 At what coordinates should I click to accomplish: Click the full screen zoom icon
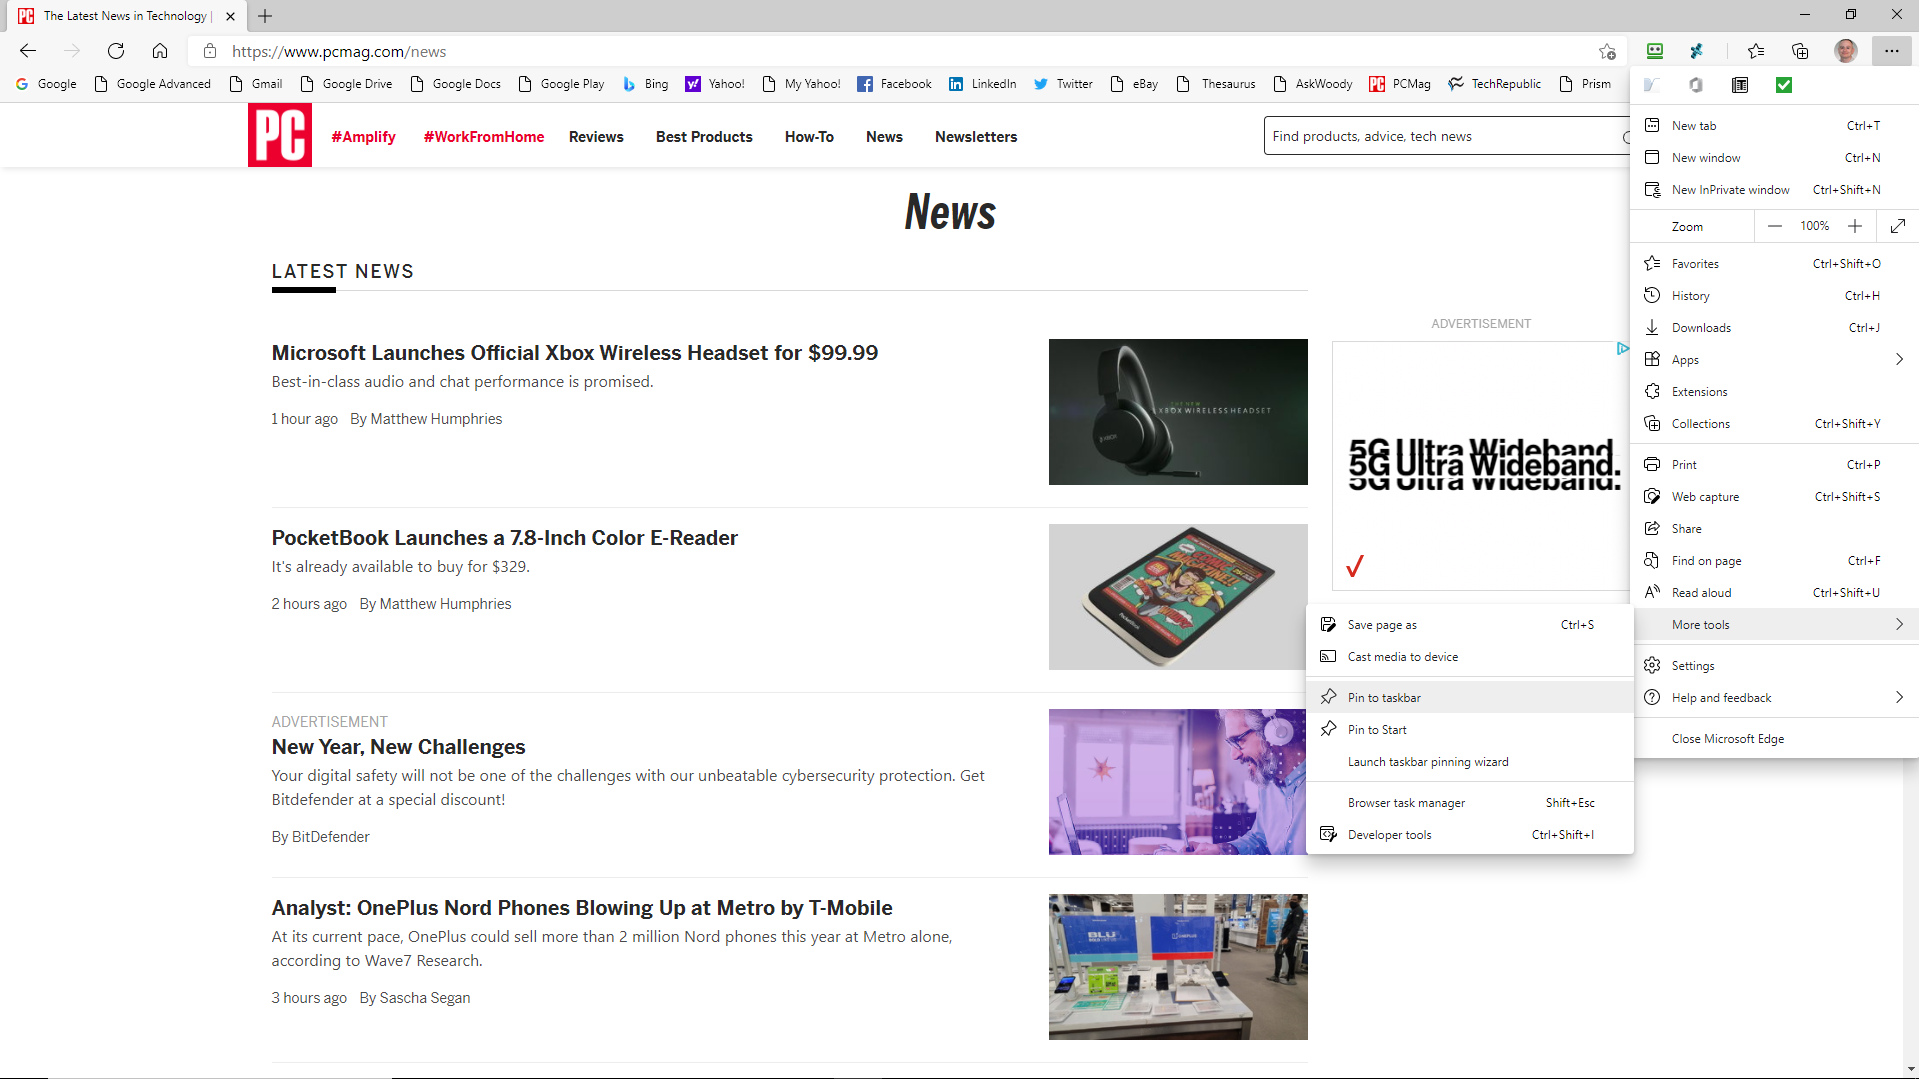coord(1898,226)
